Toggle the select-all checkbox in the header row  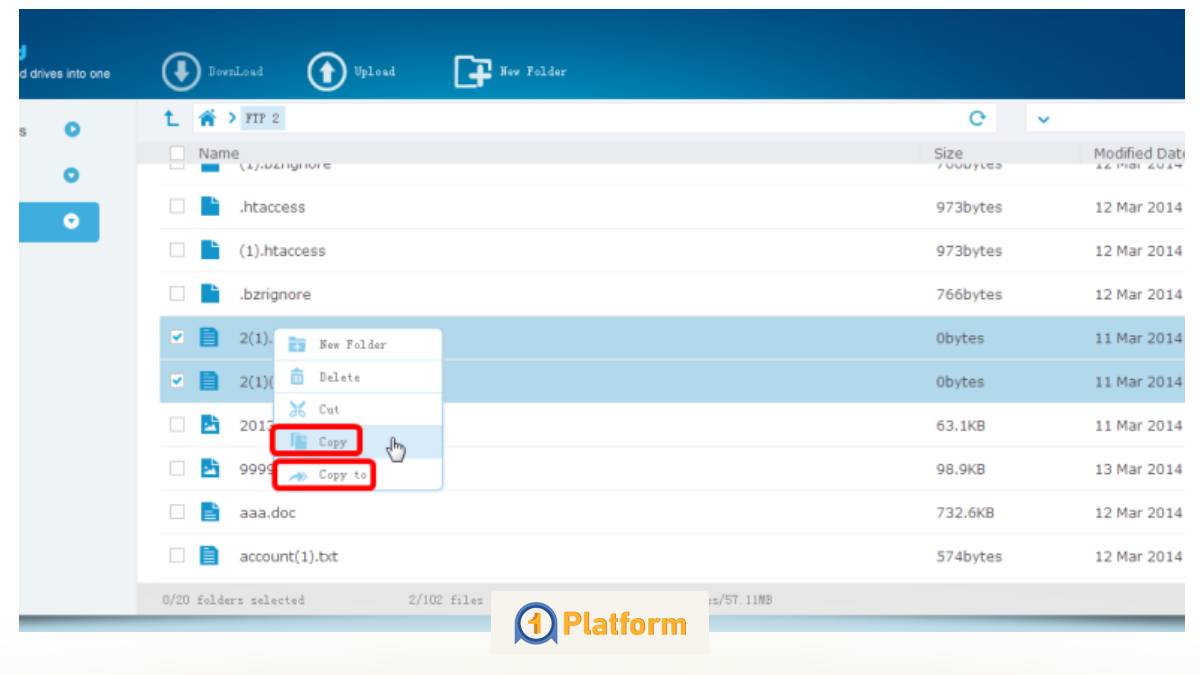pyautogui.click(x=175, y=153)
